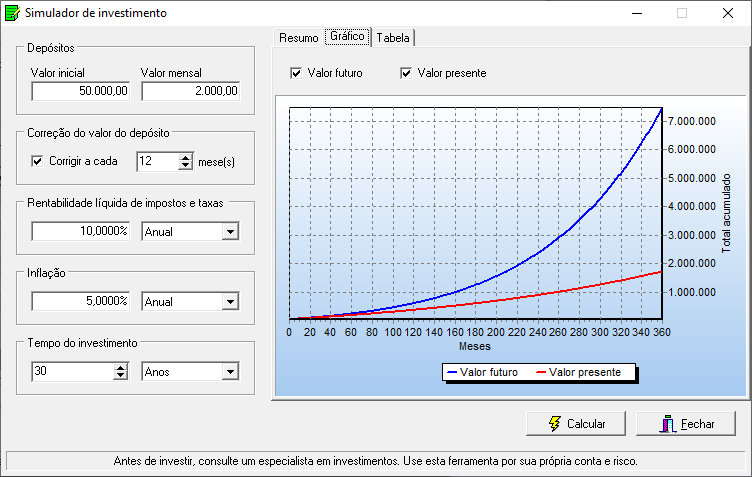The width and height of the screenshot is (752, 477).
Task: Click the status bar disclaimer text
Action: [376, 461]
